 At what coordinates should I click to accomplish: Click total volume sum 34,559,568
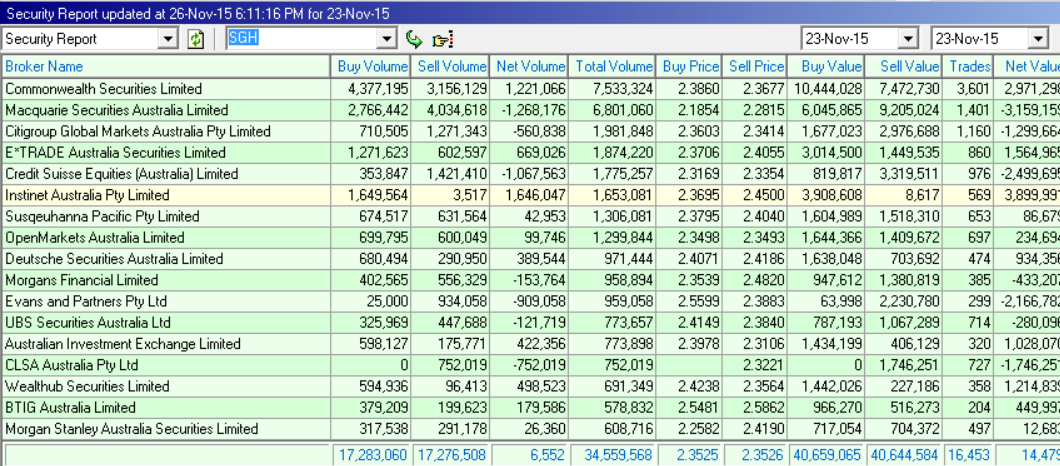click(x=612, y=455)
